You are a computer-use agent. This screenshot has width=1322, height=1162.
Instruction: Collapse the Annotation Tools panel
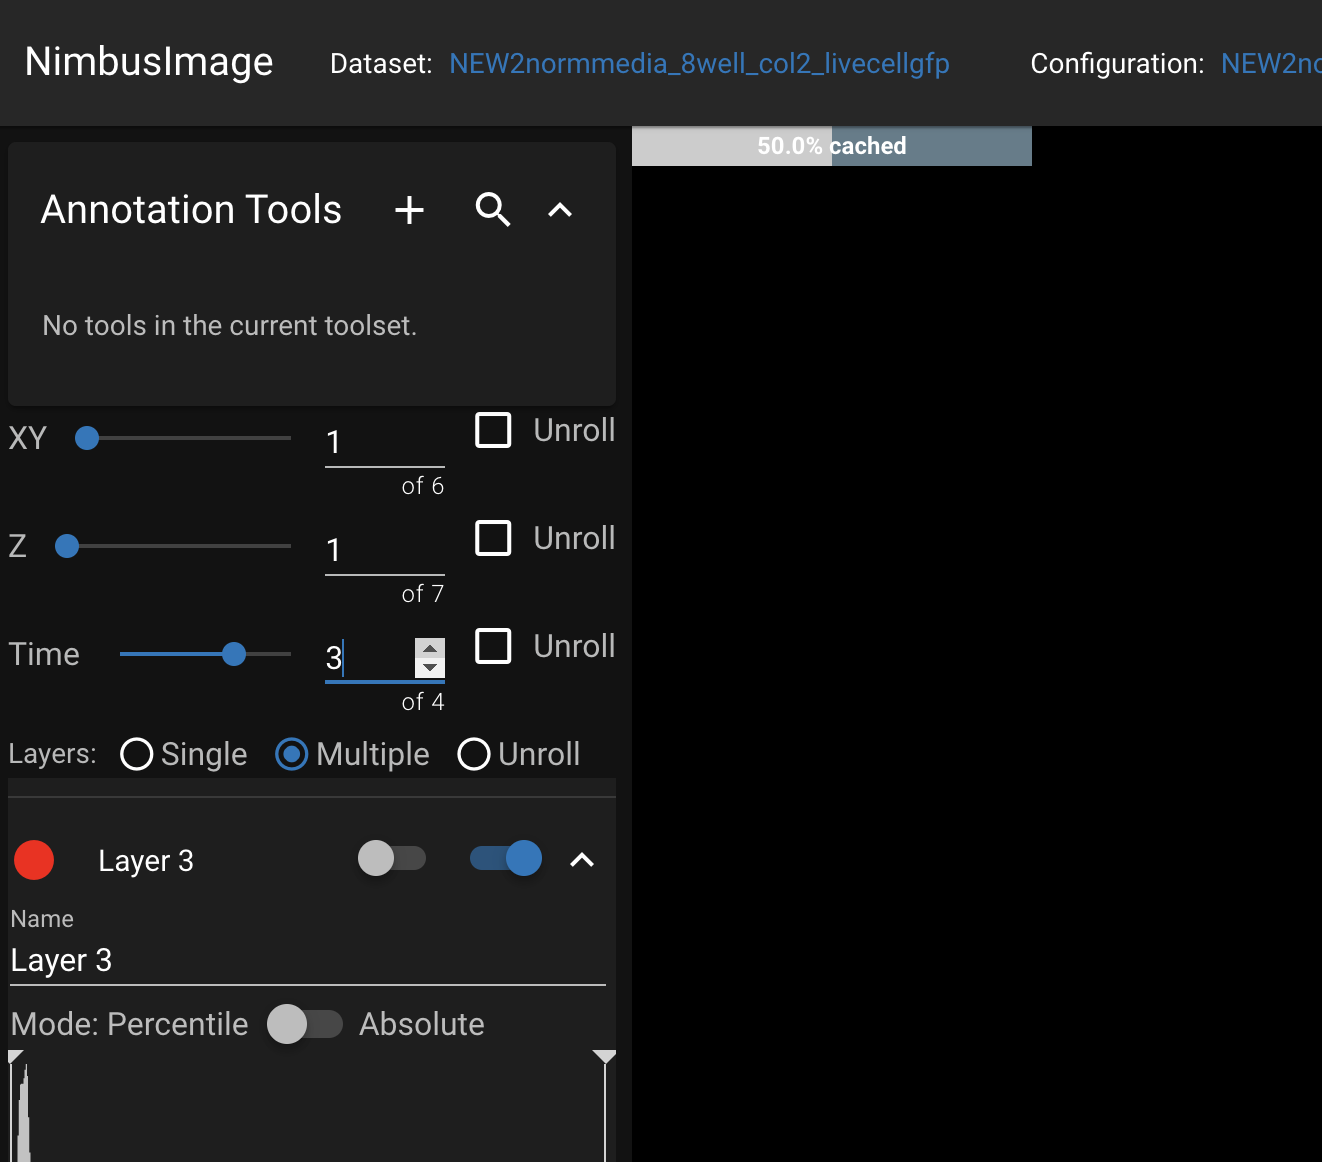coord(558,210)
